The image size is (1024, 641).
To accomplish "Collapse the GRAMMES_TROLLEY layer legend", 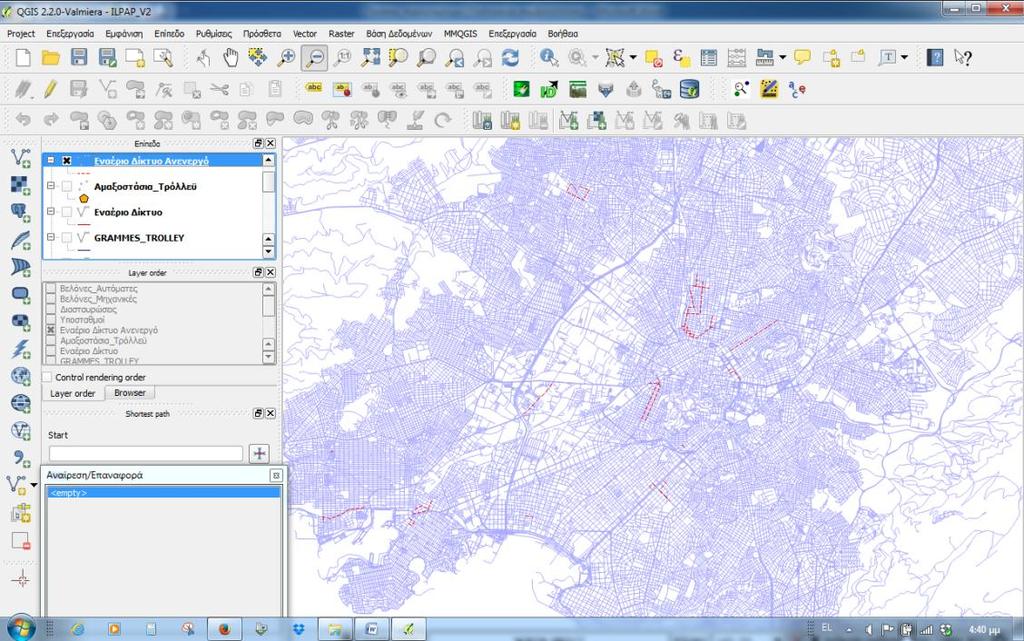I will pyautogui.click(x=51, y=237).
